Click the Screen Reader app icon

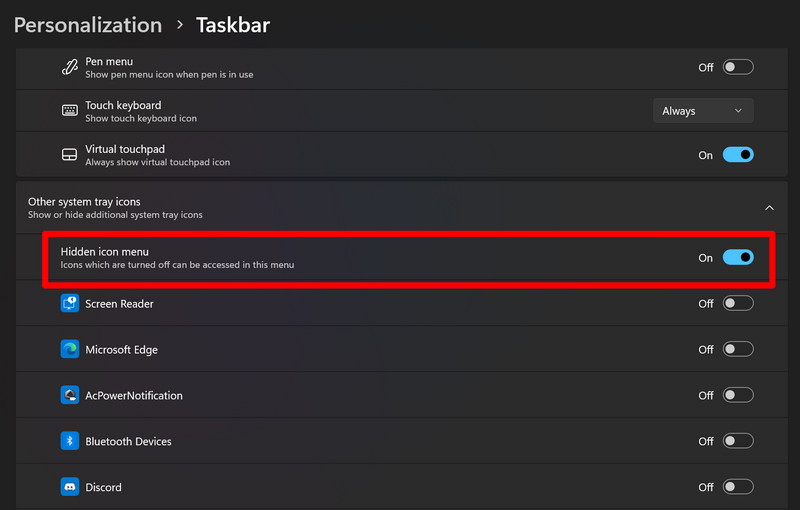[x=70, y=303]
